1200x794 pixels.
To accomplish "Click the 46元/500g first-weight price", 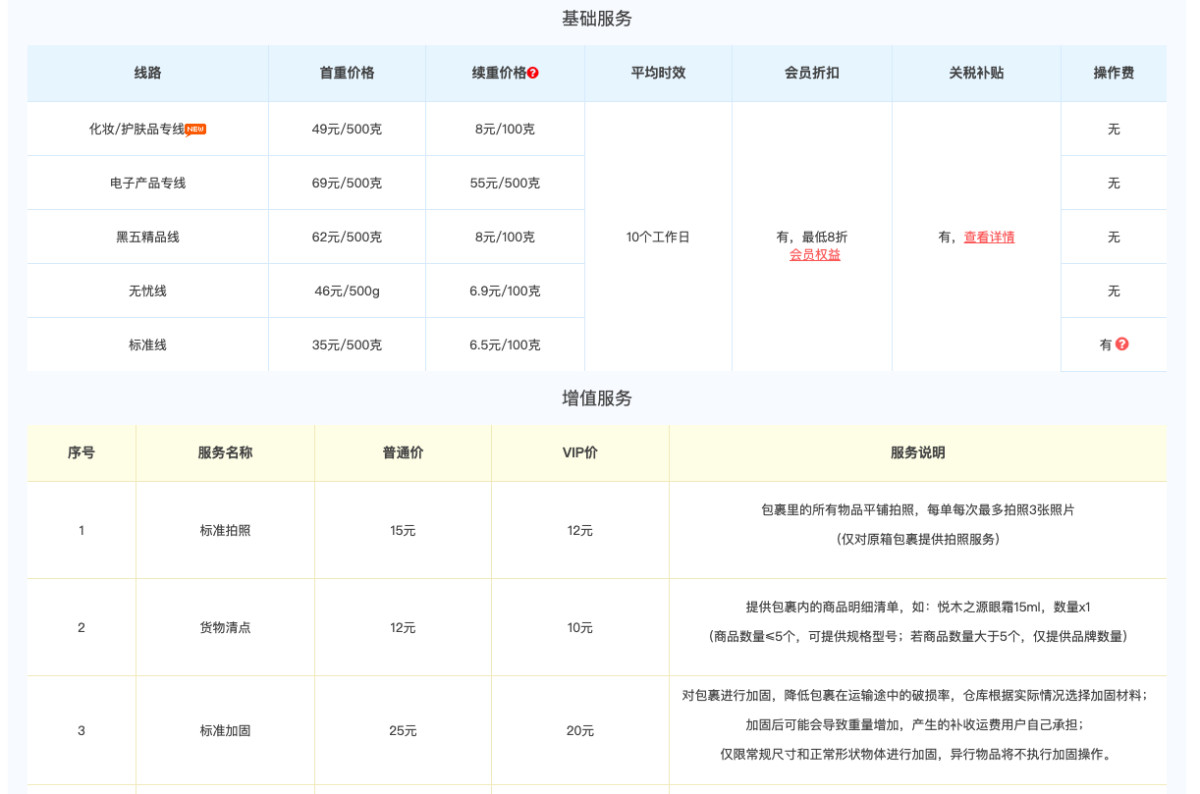I will 347,291.
